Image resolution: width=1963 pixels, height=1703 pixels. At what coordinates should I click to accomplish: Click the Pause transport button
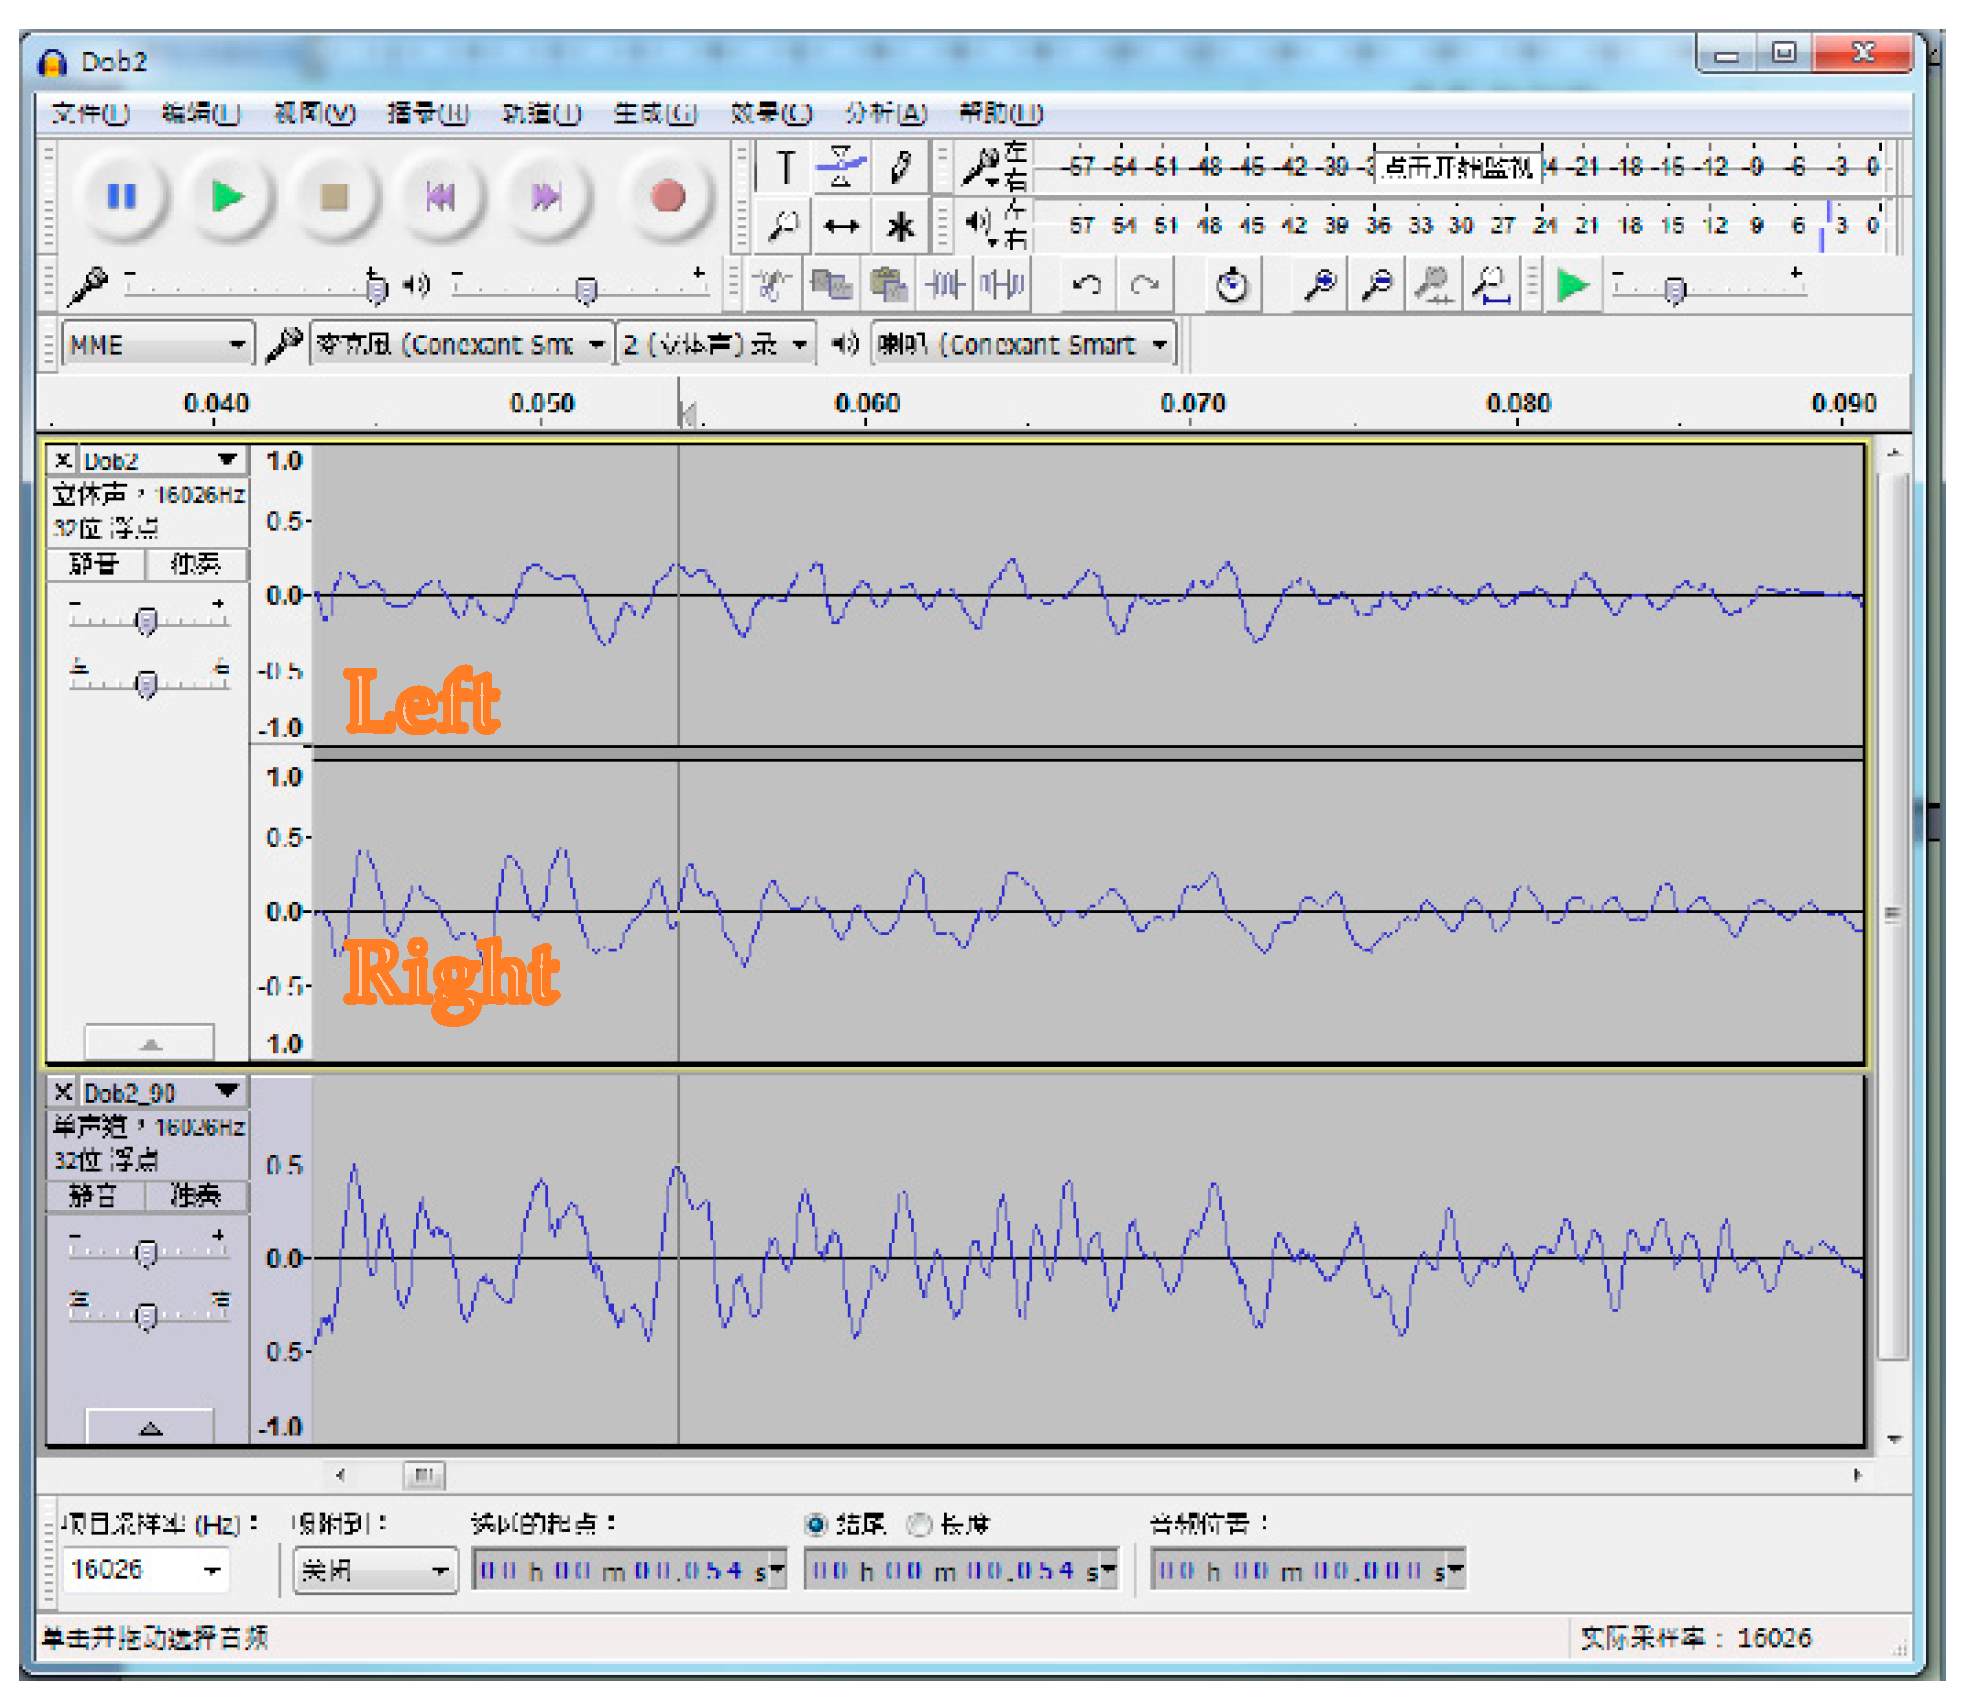[122, 197]
